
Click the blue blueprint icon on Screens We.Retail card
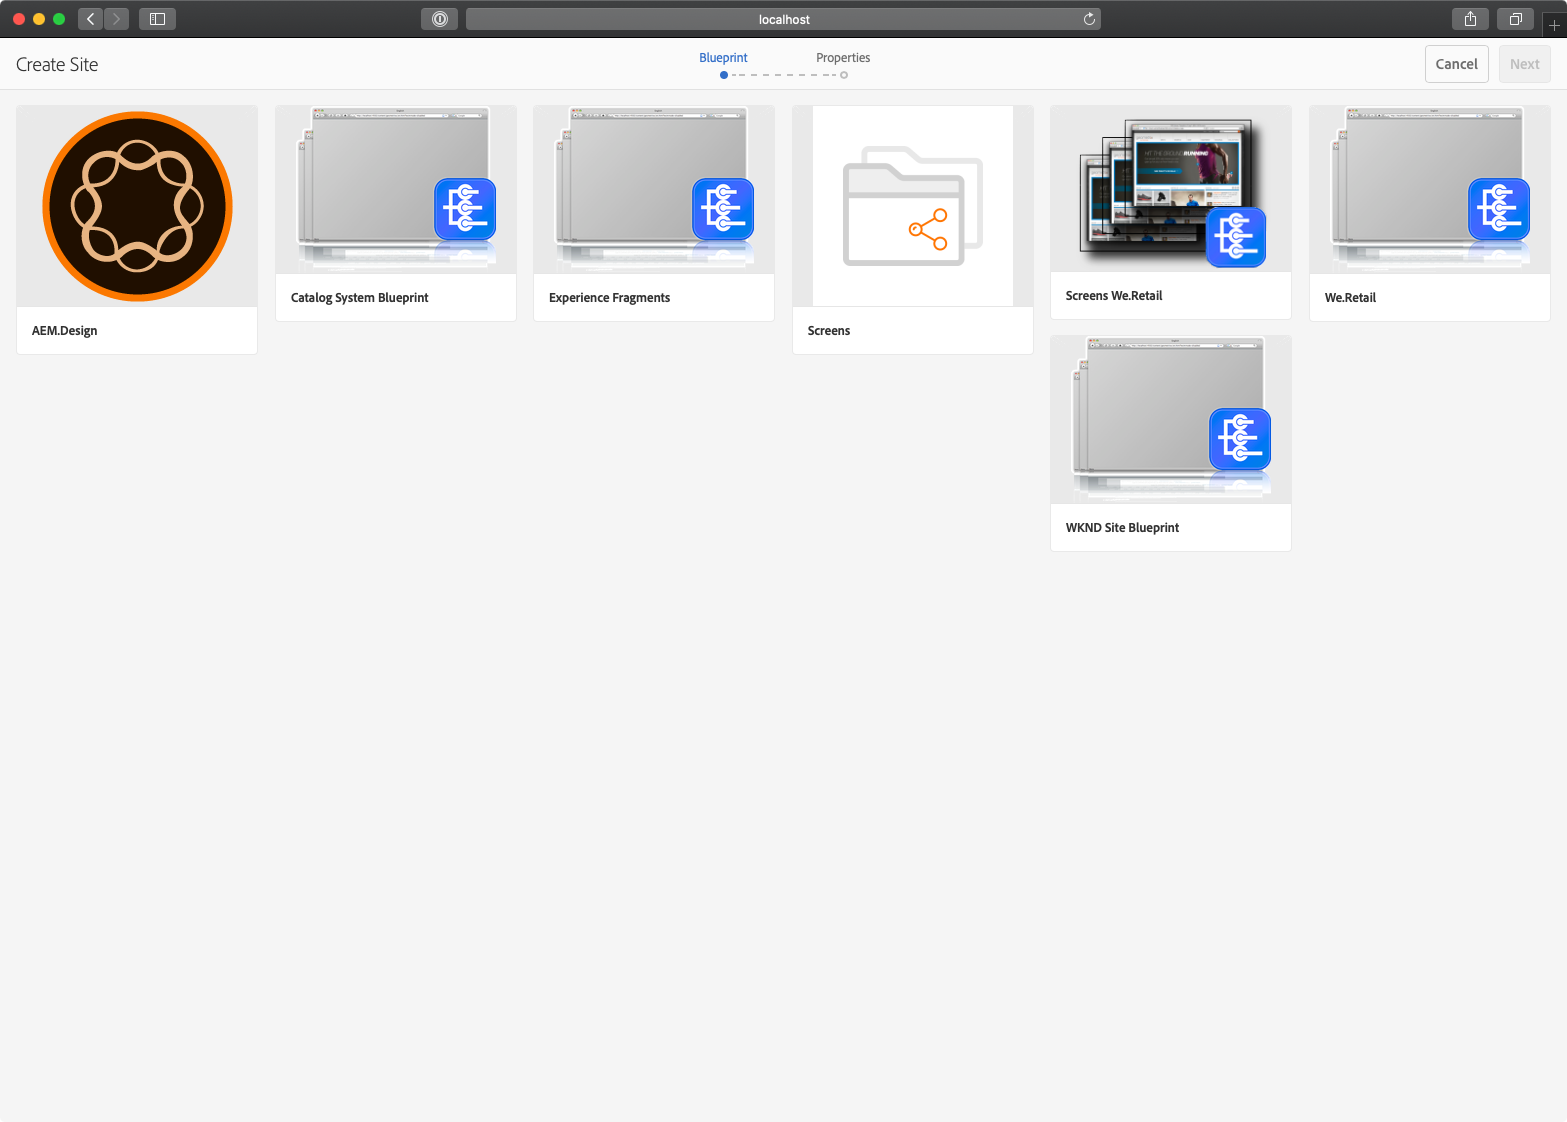pyautogui.click(x=1236, y=237)
